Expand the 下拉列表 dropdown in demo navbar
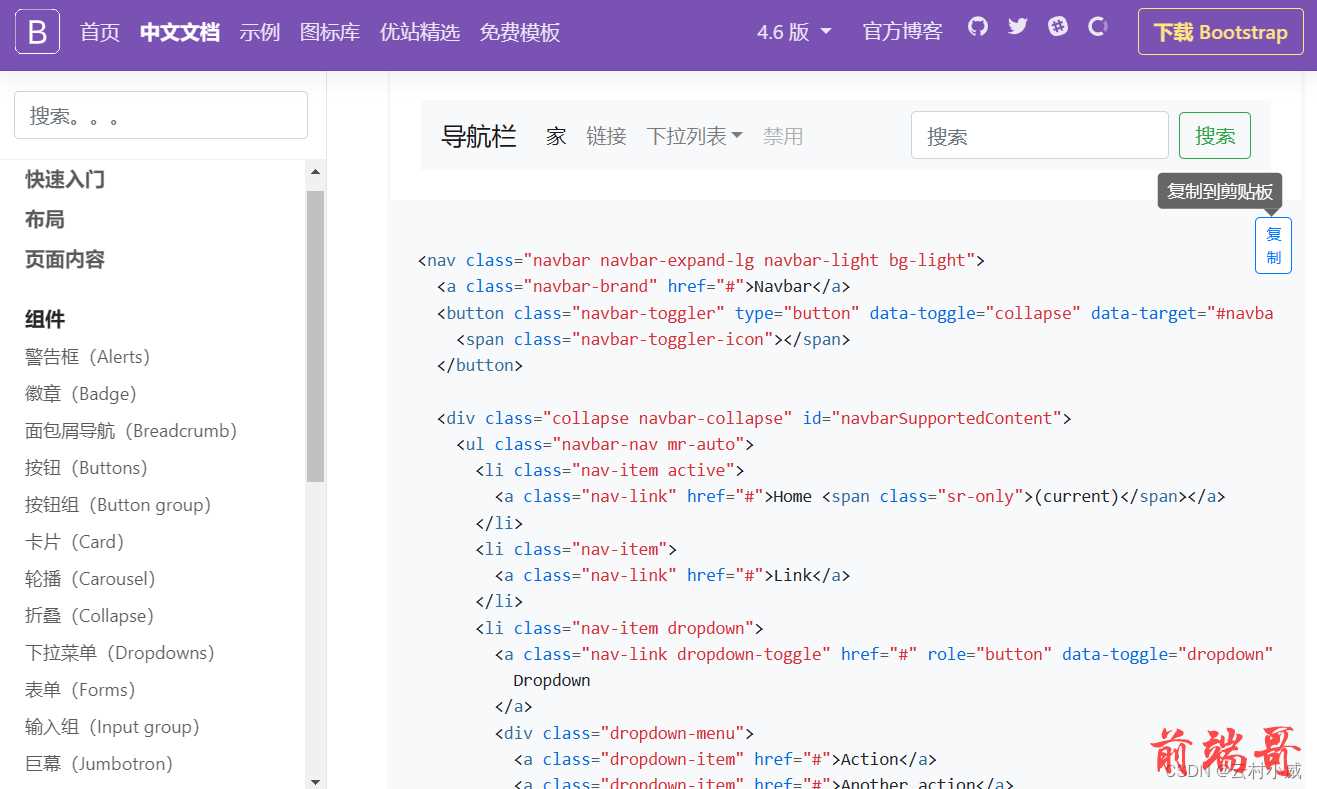The image size is (1317, 789). 694,136
